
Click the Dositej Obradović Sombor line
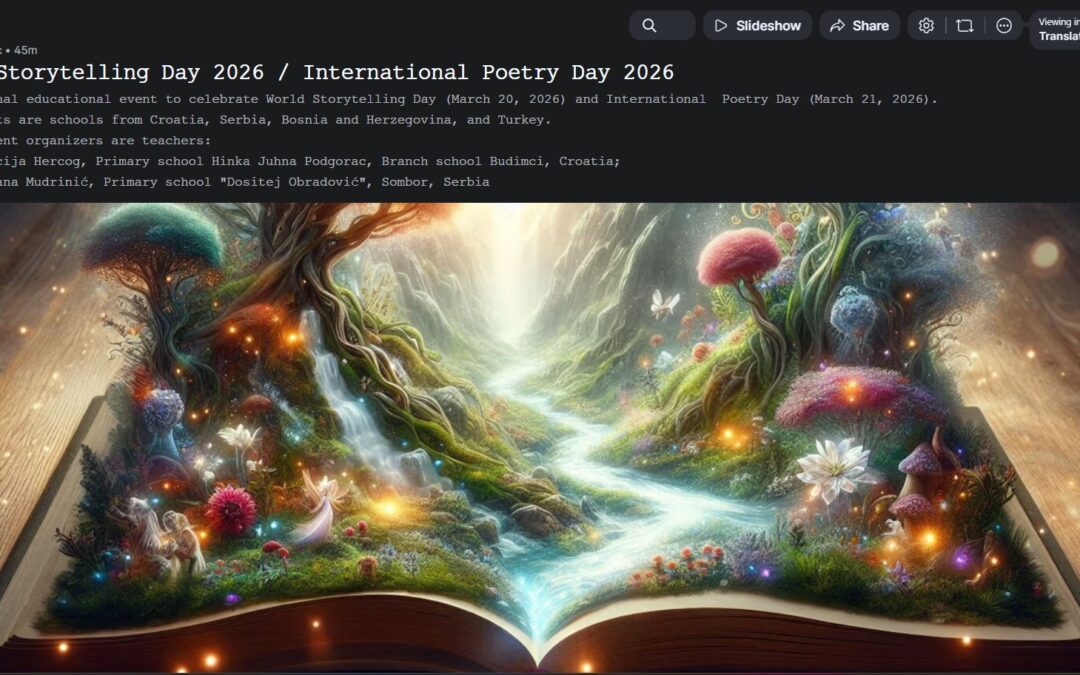pyautogui.click(x=245, y=182)
